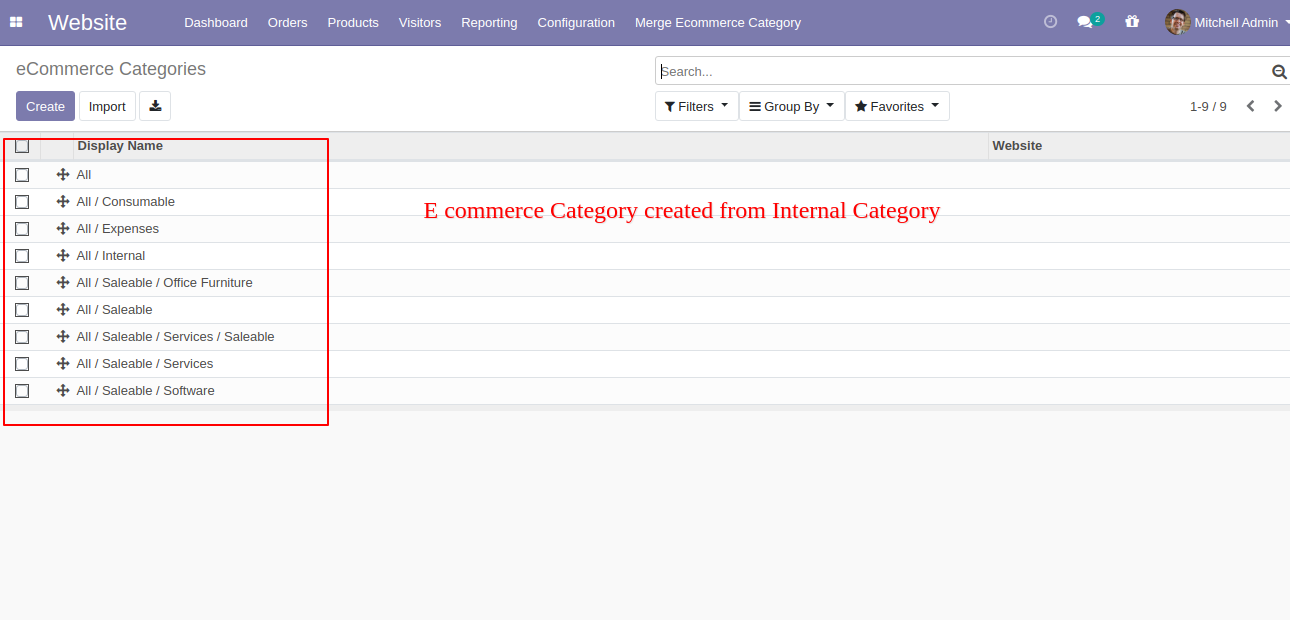Select the All / Saleable / Software checkbox
Viewport: 1290px width, 620px height.
tap(22, 391)
